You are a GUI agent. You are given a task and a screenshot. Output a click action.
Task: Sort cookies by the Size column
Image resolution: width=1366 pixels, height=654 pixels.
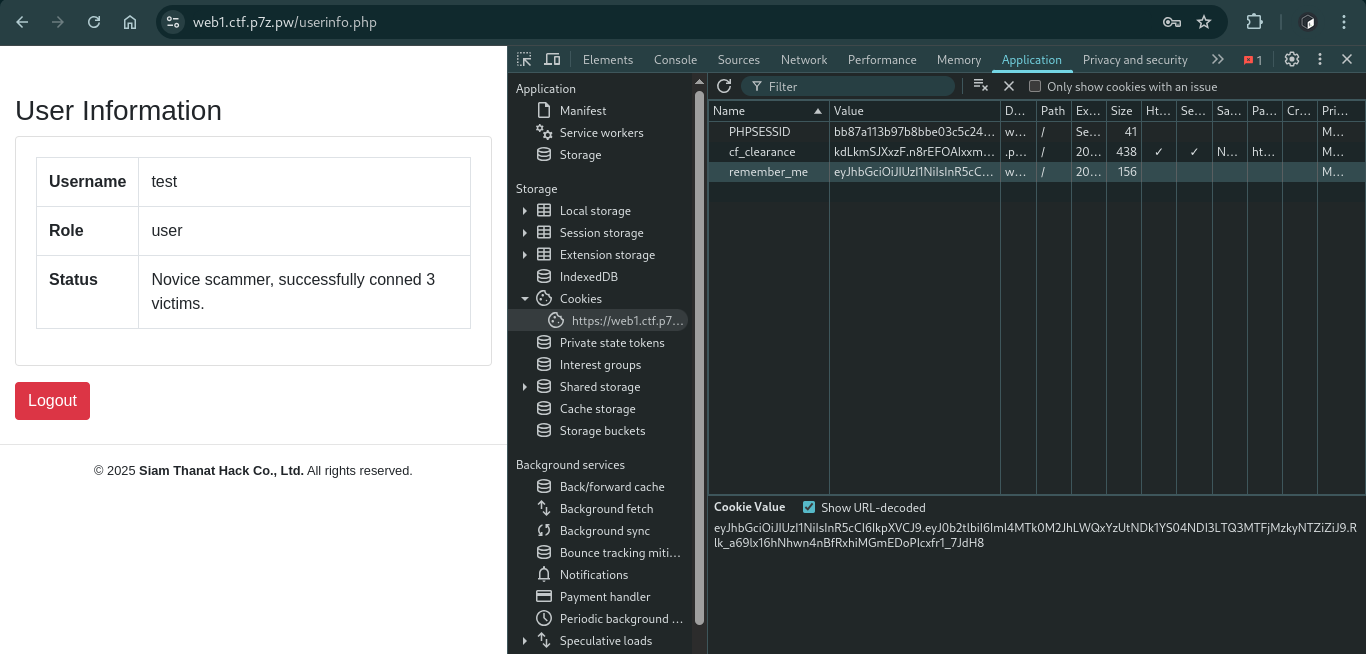click(x=1124, y=111)
